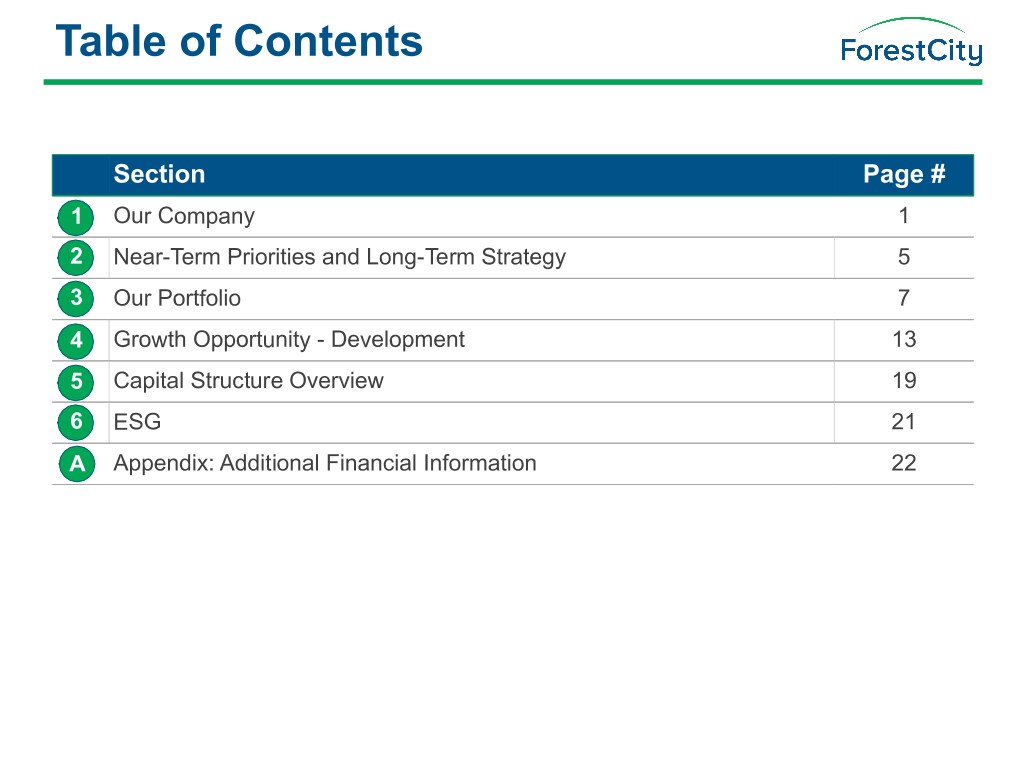
Task: Open Capital Structure Overview section
Action: (x=248, y=381)
